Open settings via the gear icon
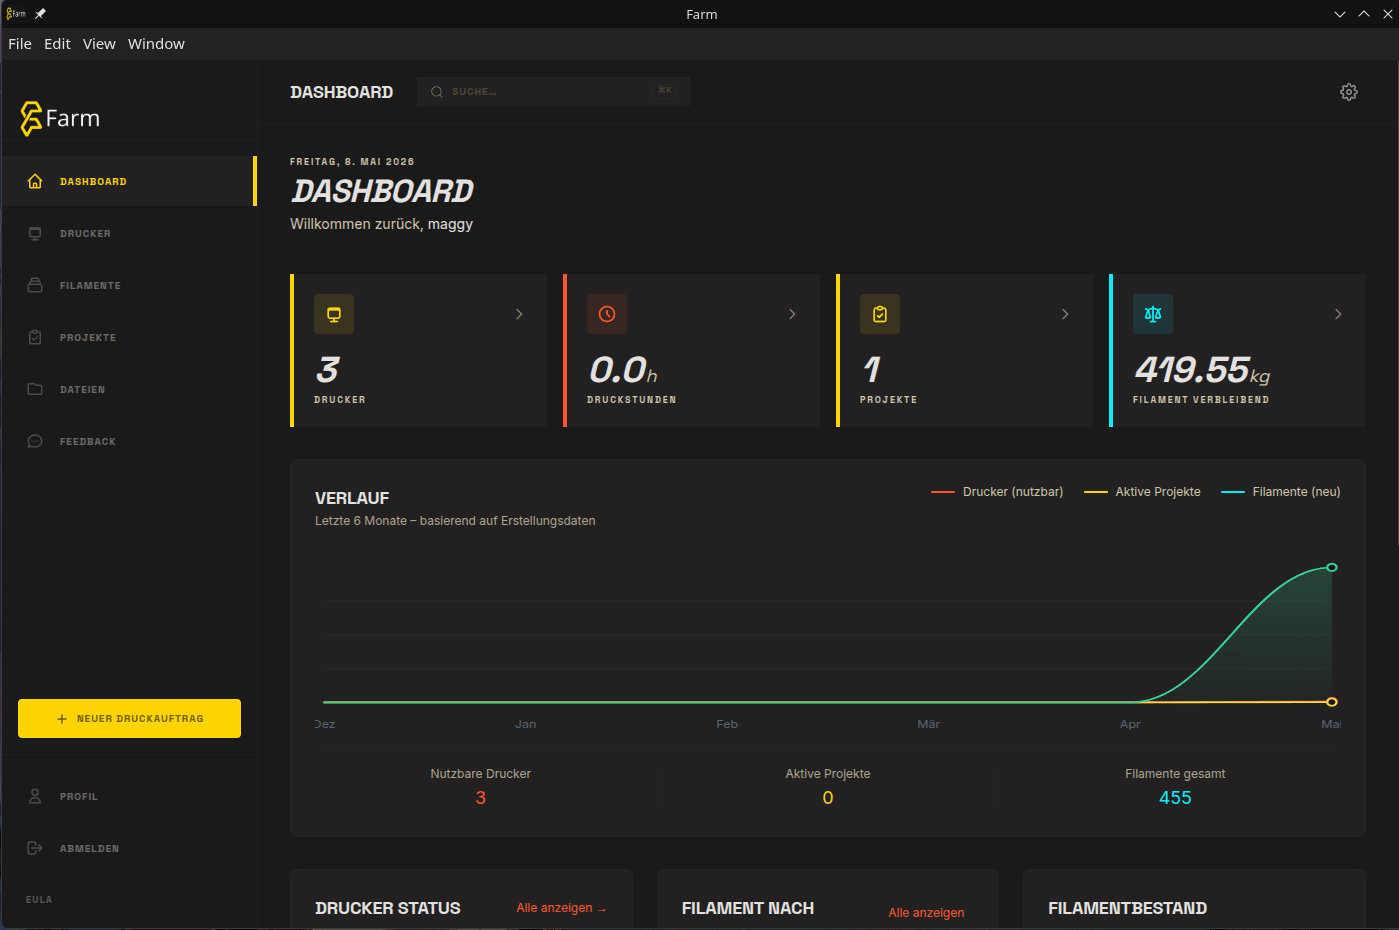Viewport: 1399px width, 930px height. pyautogui.click(x=1349, y=92)
